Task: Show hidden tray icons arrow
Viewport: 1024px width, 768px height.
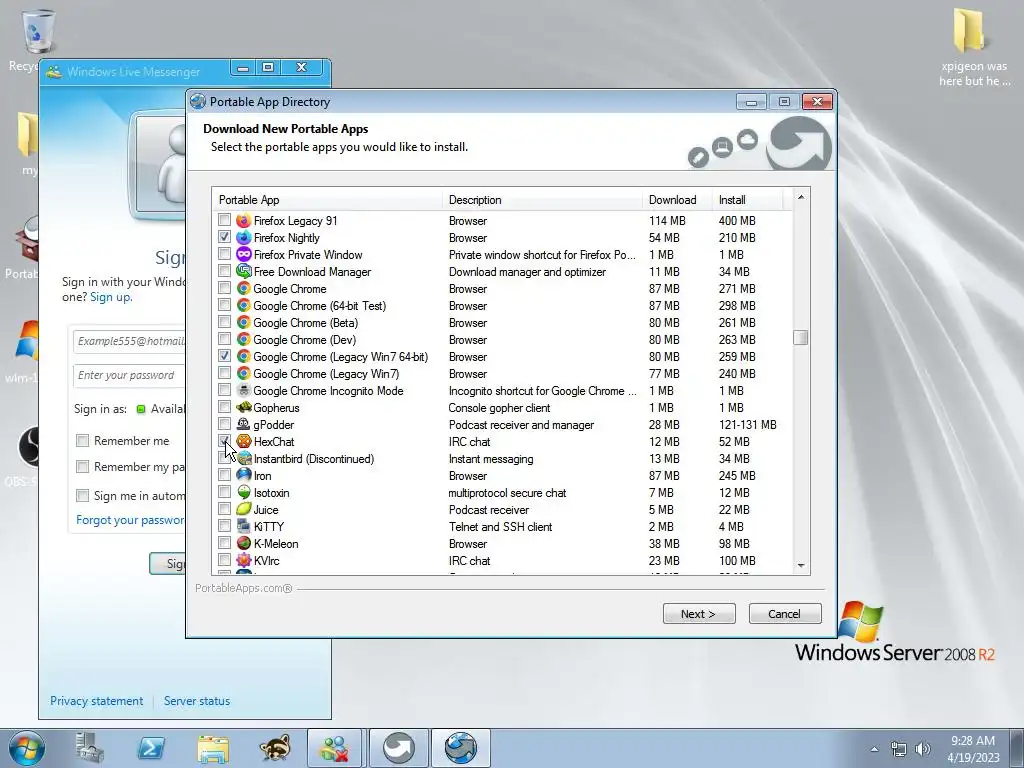Action: (x=874, y=749)
